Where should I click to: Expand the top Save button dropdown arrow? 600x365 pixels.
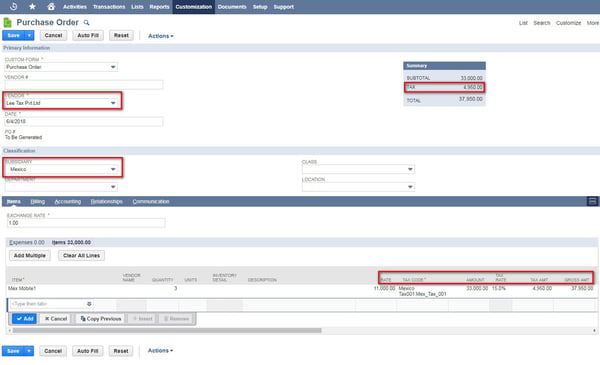[29, 36]
